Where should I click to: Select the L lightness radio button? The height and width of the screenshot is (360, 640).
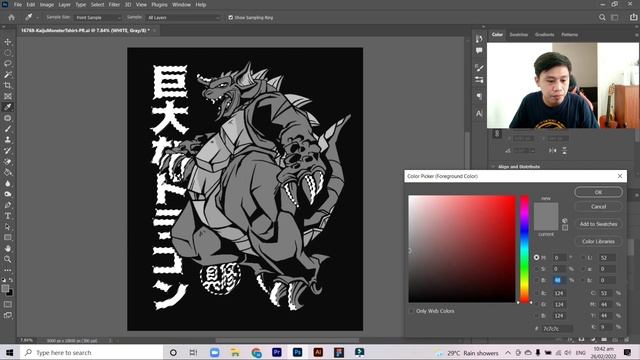pos(583,258)
